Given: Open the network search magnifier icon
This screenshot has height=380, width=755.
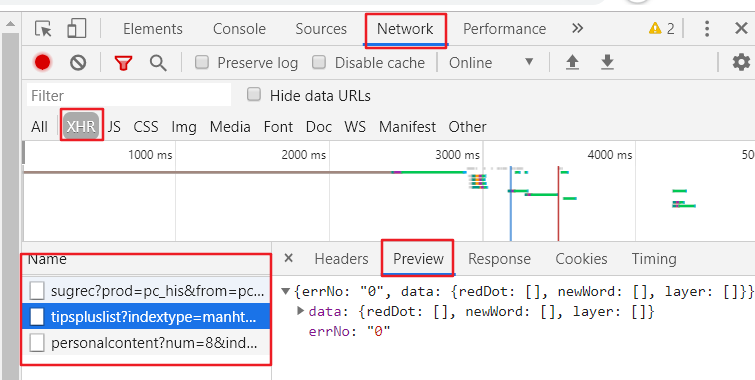Looking at the screenshot, I should coord(158,63).
